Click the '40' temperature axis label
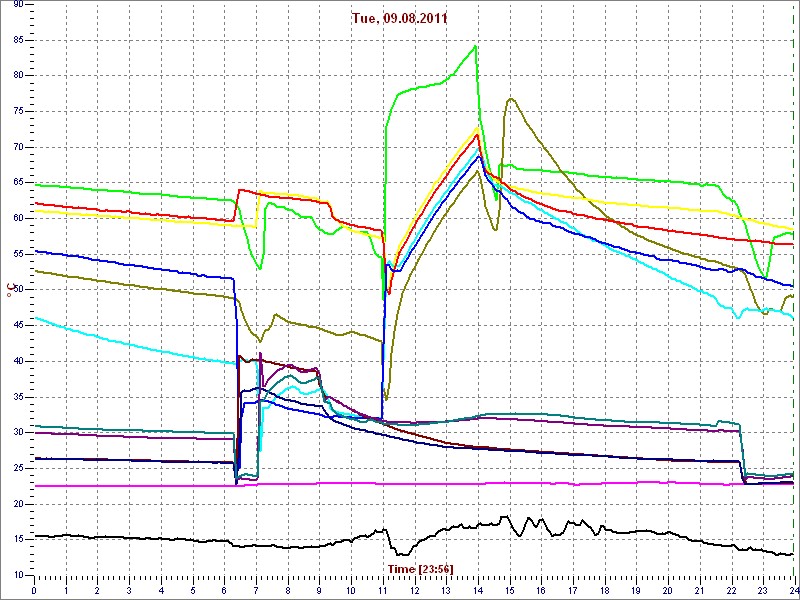This screenshot has height=600, width=800. tap(16, 361)
